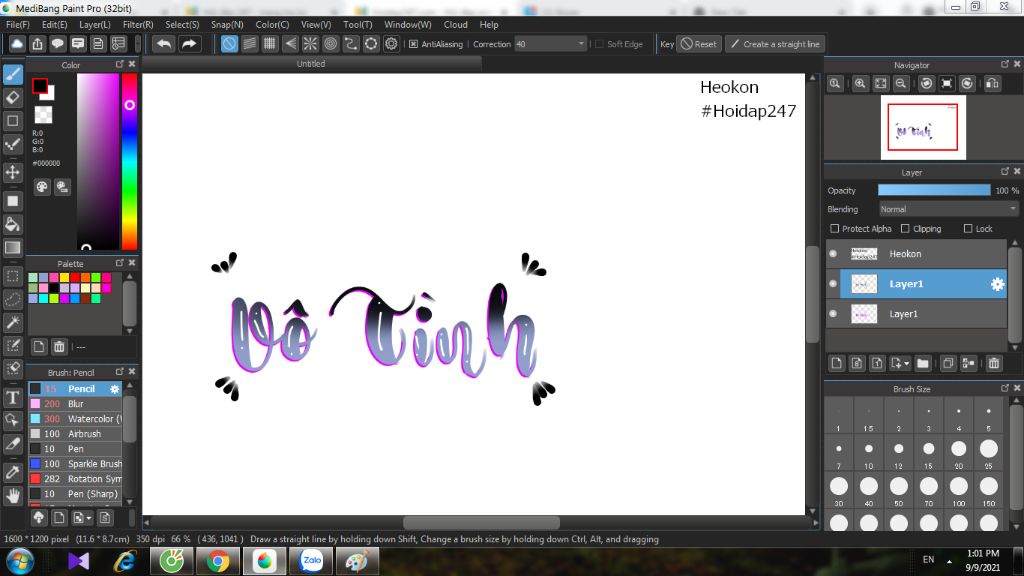Click the layer Opacity slider
The width and height of the screenshot is (1024, 576).
tap(934, 190)
